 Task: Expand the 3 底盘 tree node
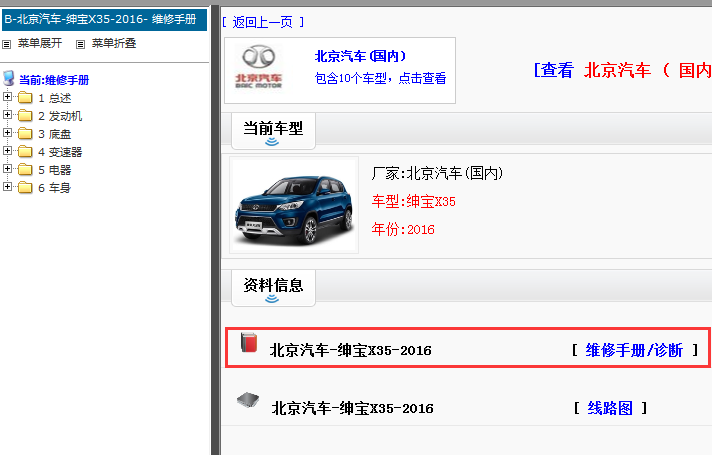(7, 133)
